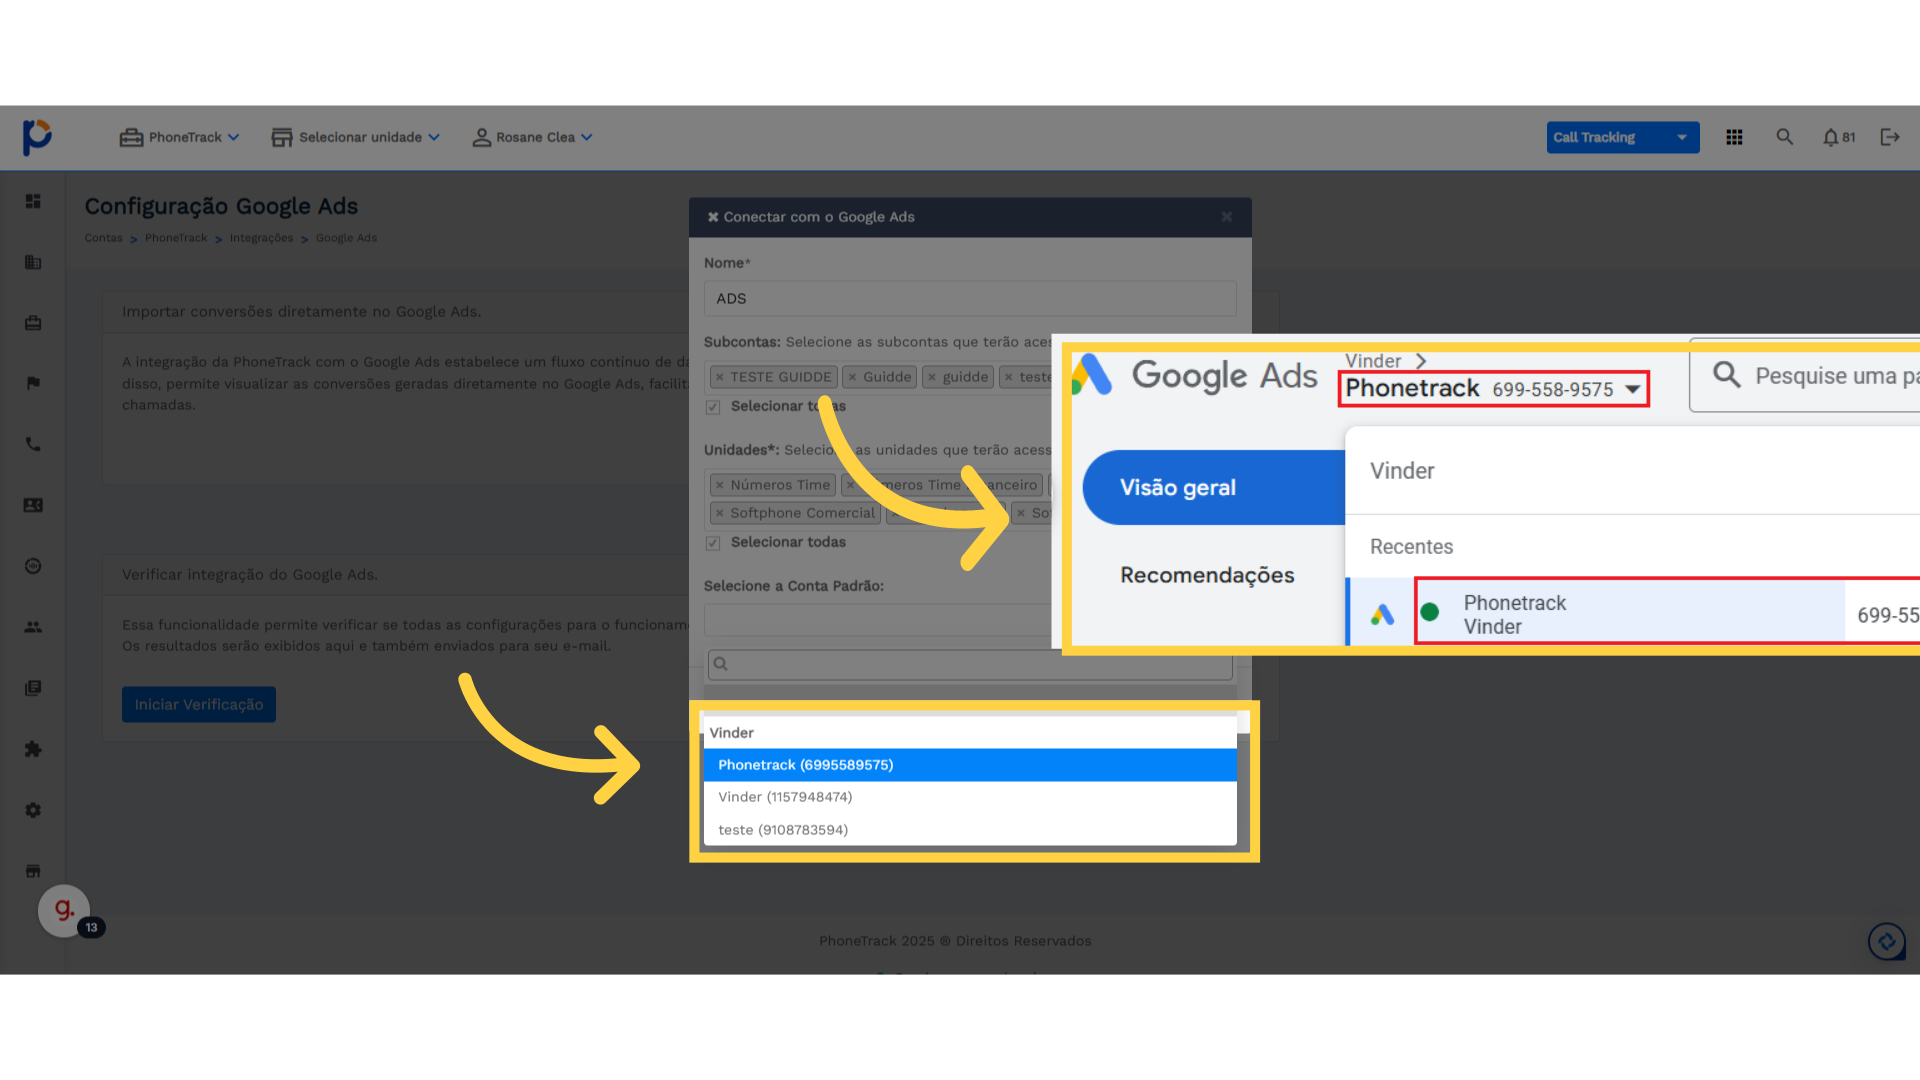Open Recomendações in Google Ads
The image size is (1920, 1080).
[1207, 575]
